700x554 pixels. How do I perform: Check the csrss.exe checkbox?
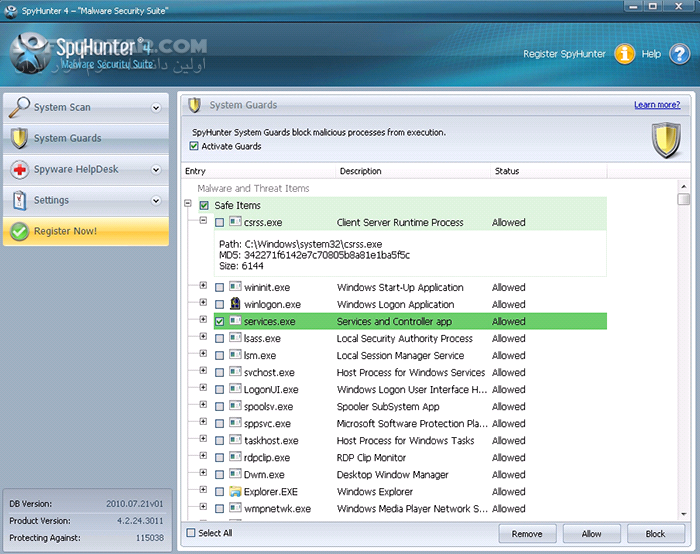[x=219, y=222]
